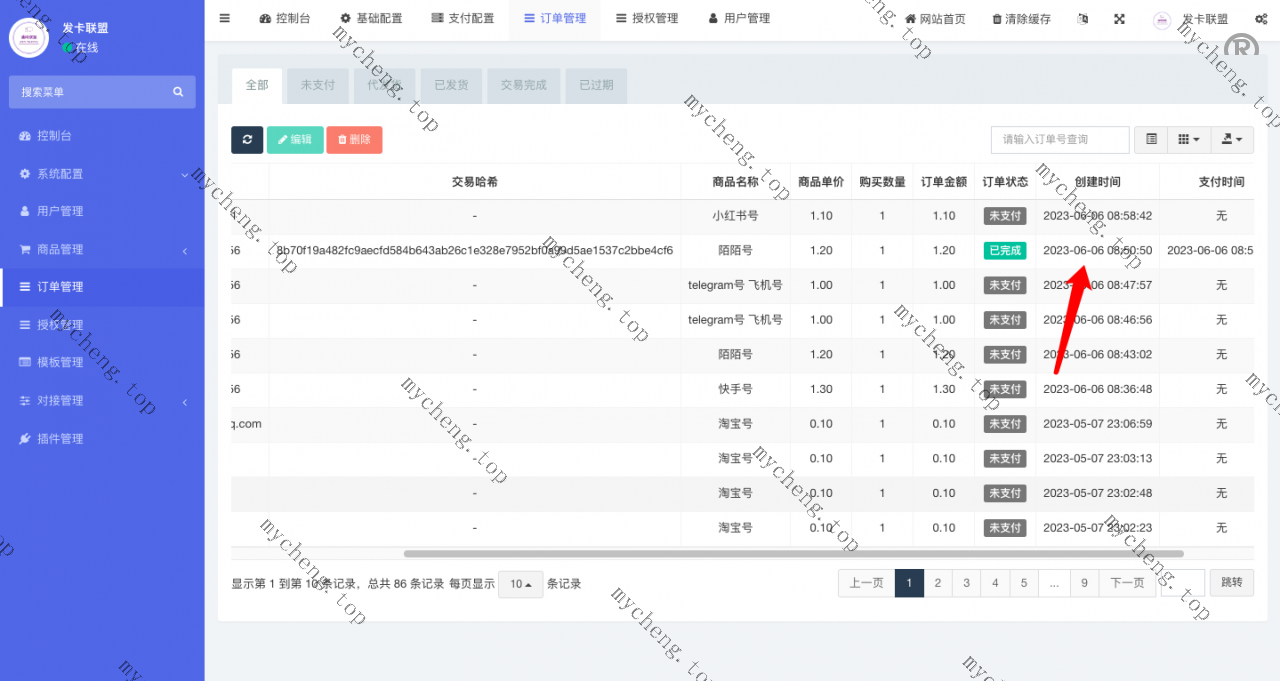The image size is (1280, 681).
Task: Open the export data dropdown
Action: pyautogui.click(x=1231, y=140)
